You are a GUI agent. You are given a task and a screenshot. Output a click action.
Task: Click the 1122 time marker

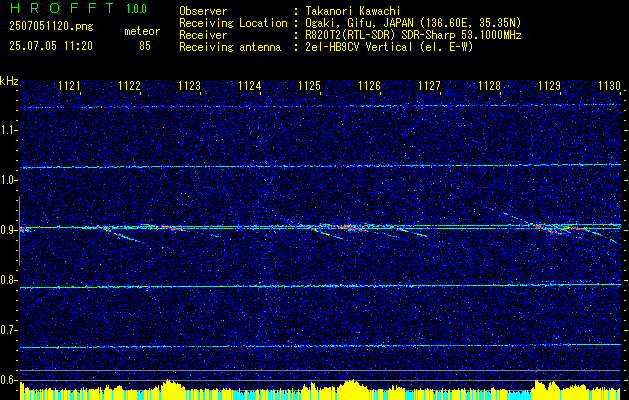129,85
